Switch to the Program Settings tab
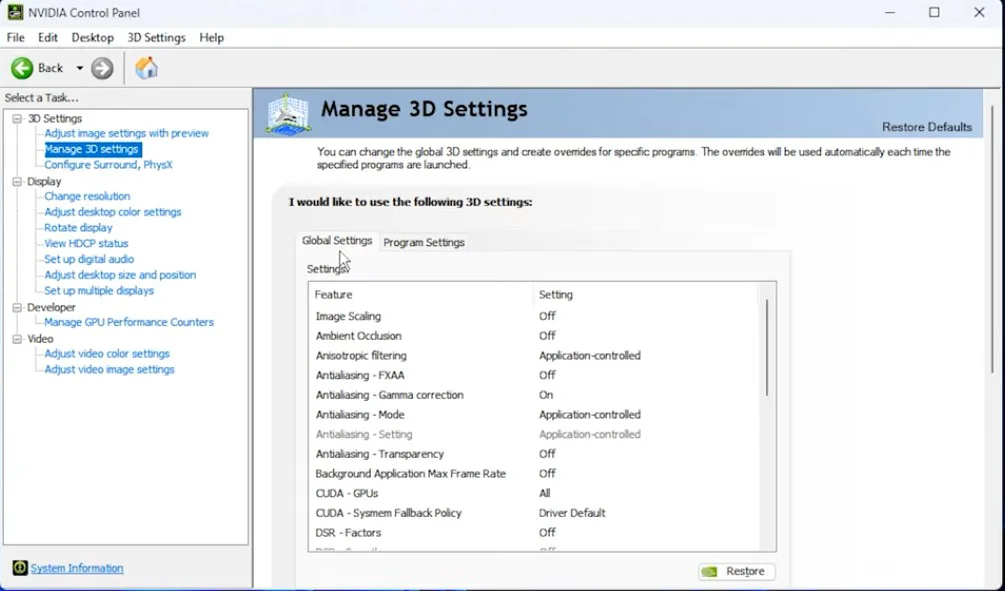Viewport: 1005px width, 591px height. click(424, 242)
